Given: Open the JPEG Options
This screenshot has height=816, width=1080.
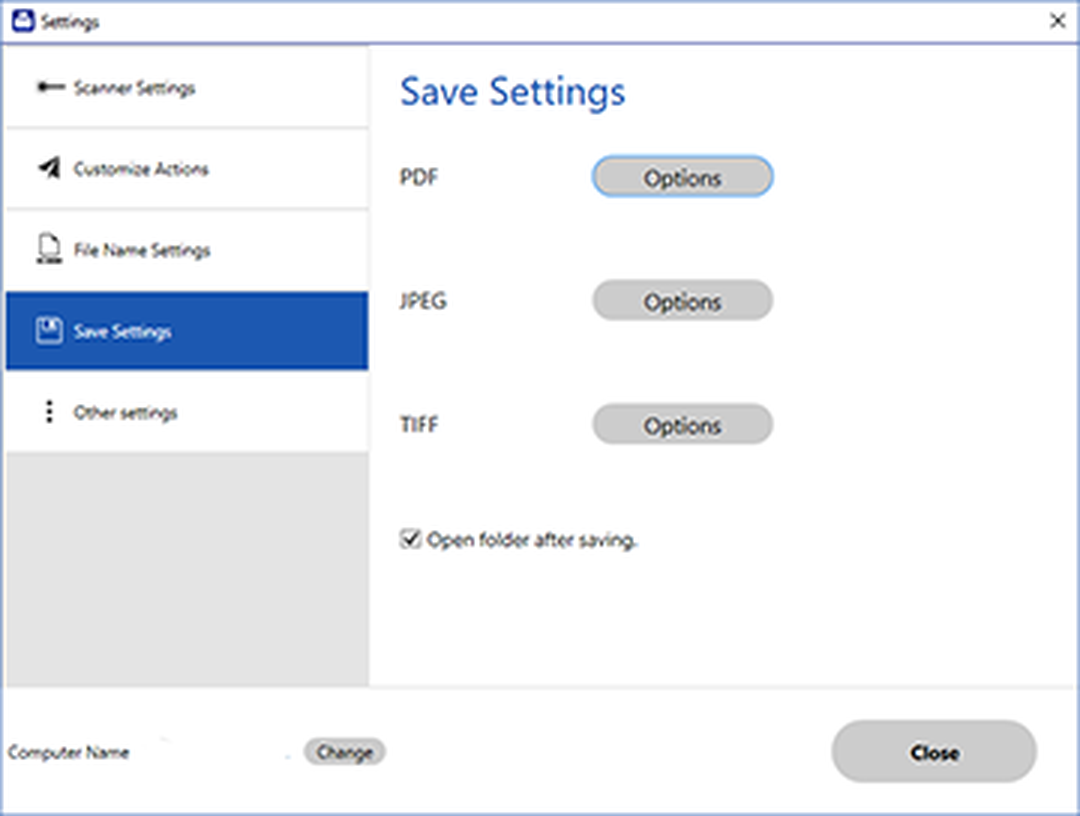Looking at the screenshot, I should pyautogui.click(x=683, y=301).
